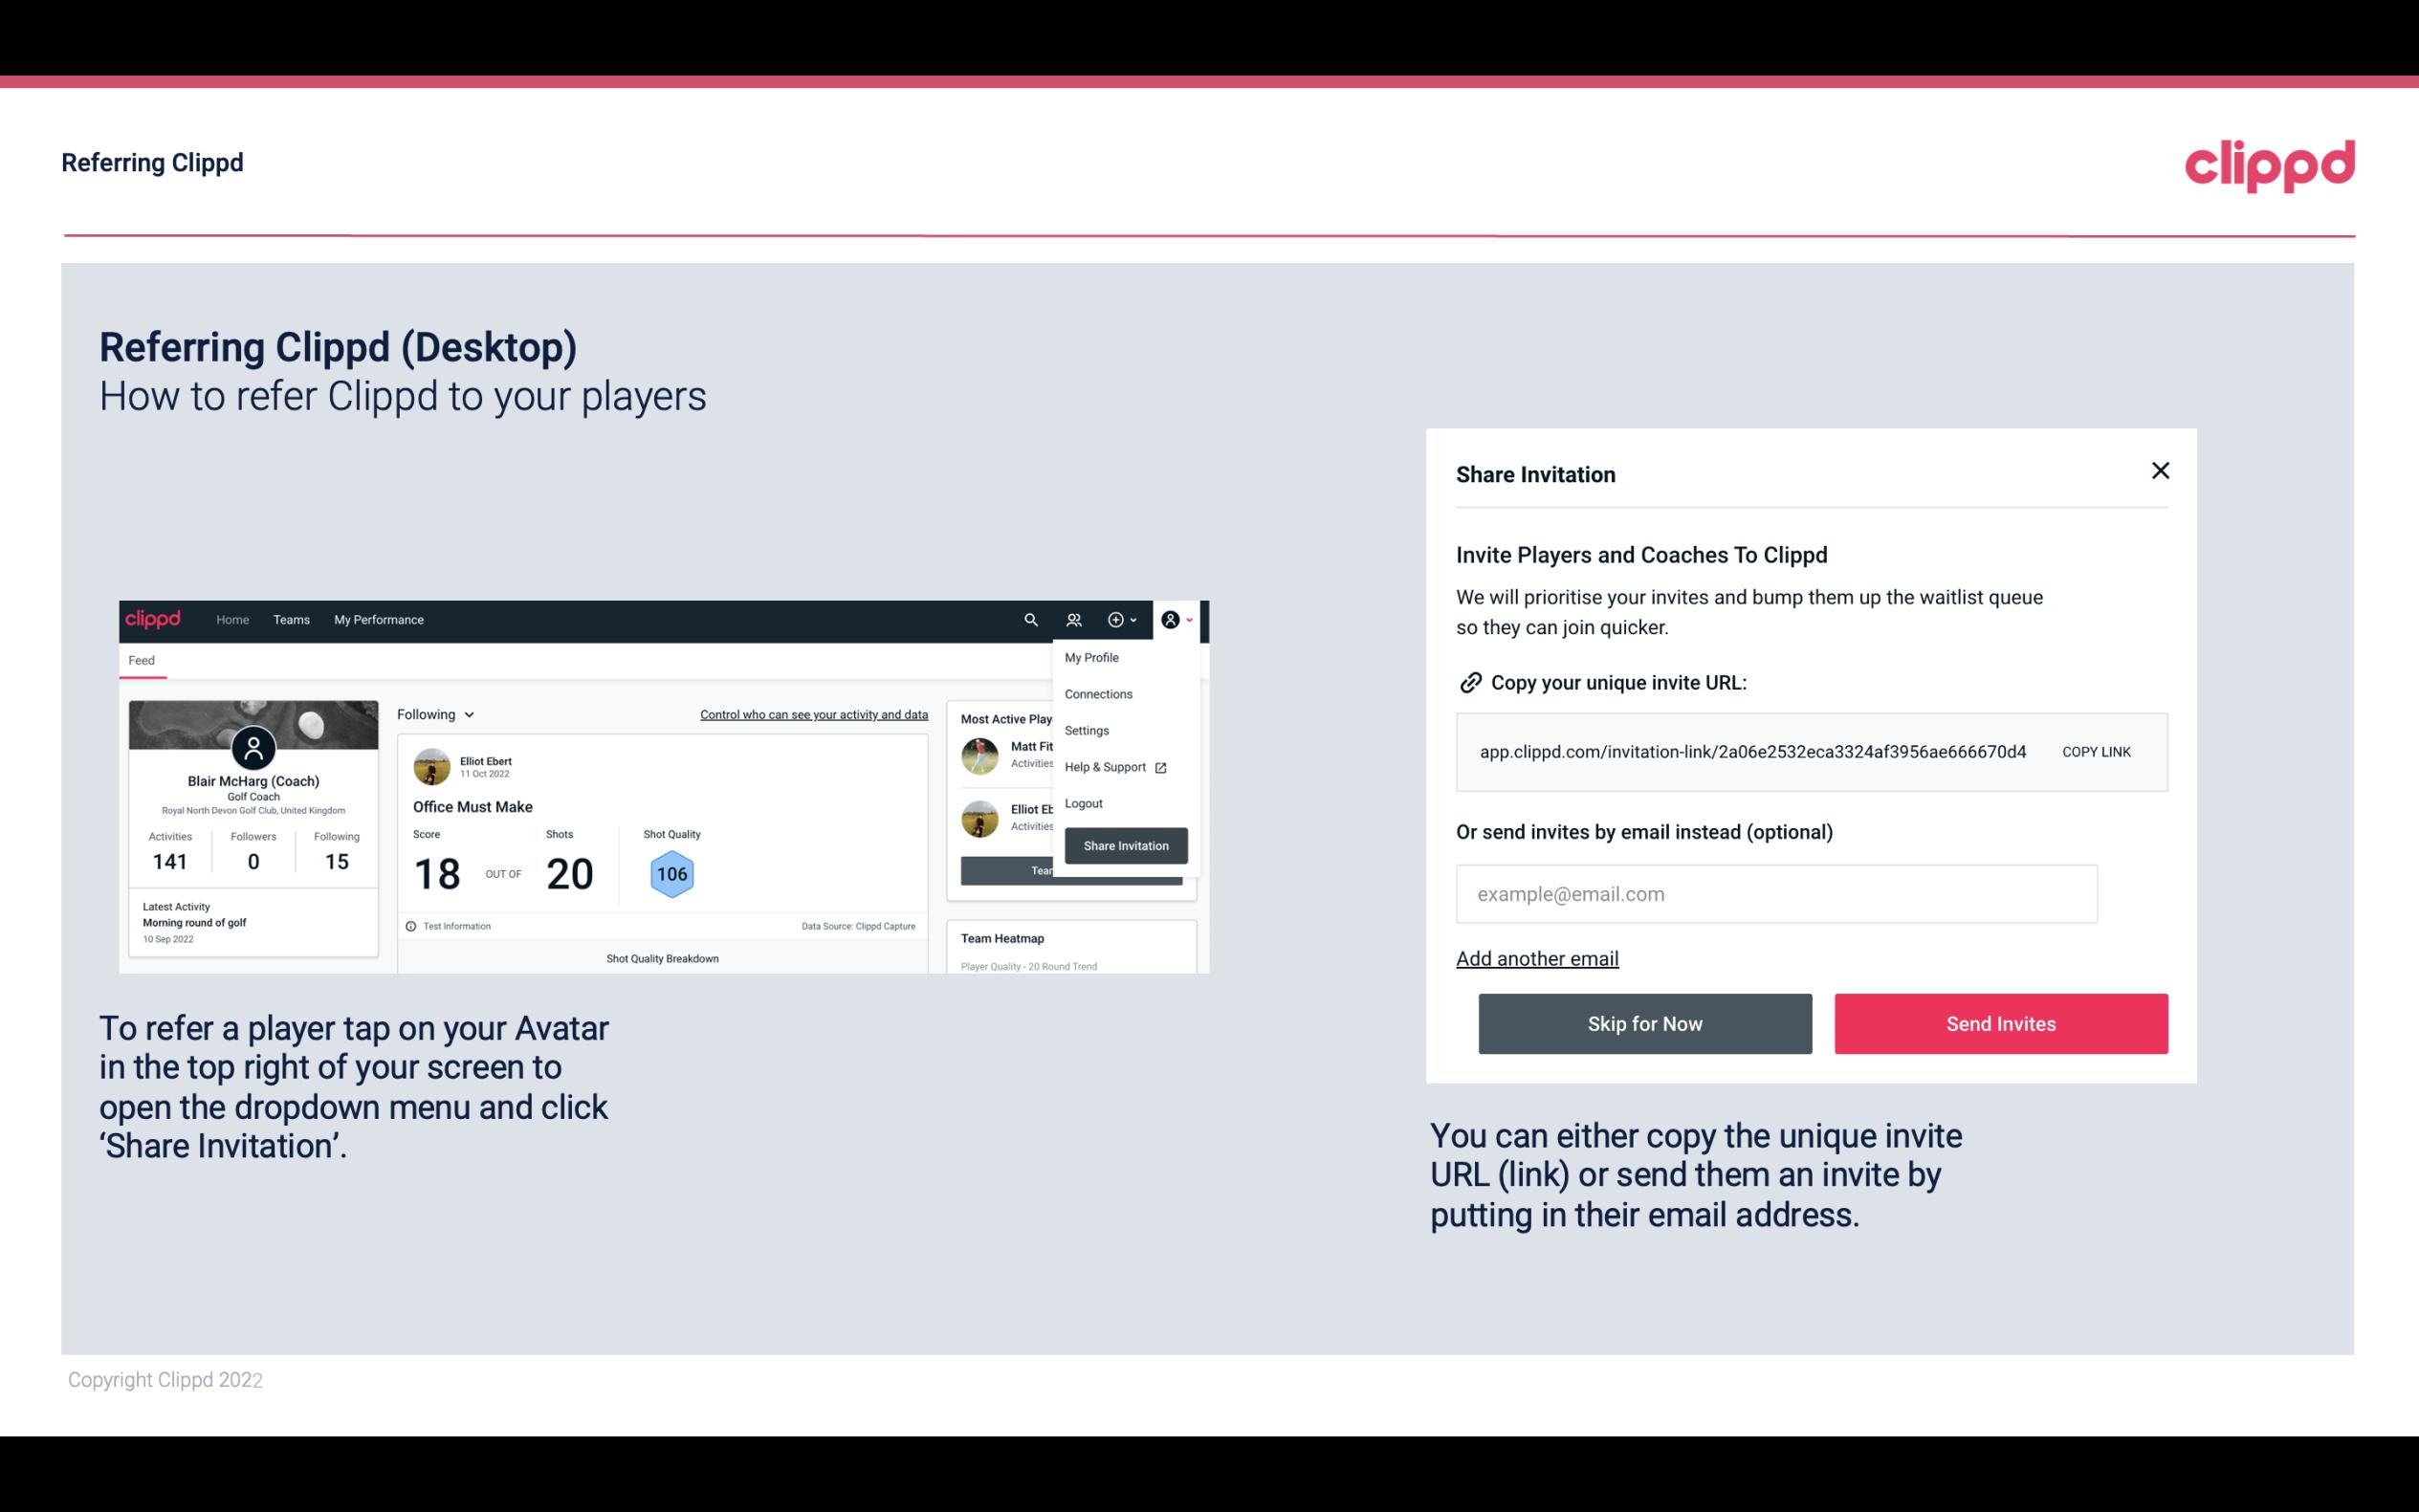Select the 'Share Invitation' menu item

[x=1125, y=844]
